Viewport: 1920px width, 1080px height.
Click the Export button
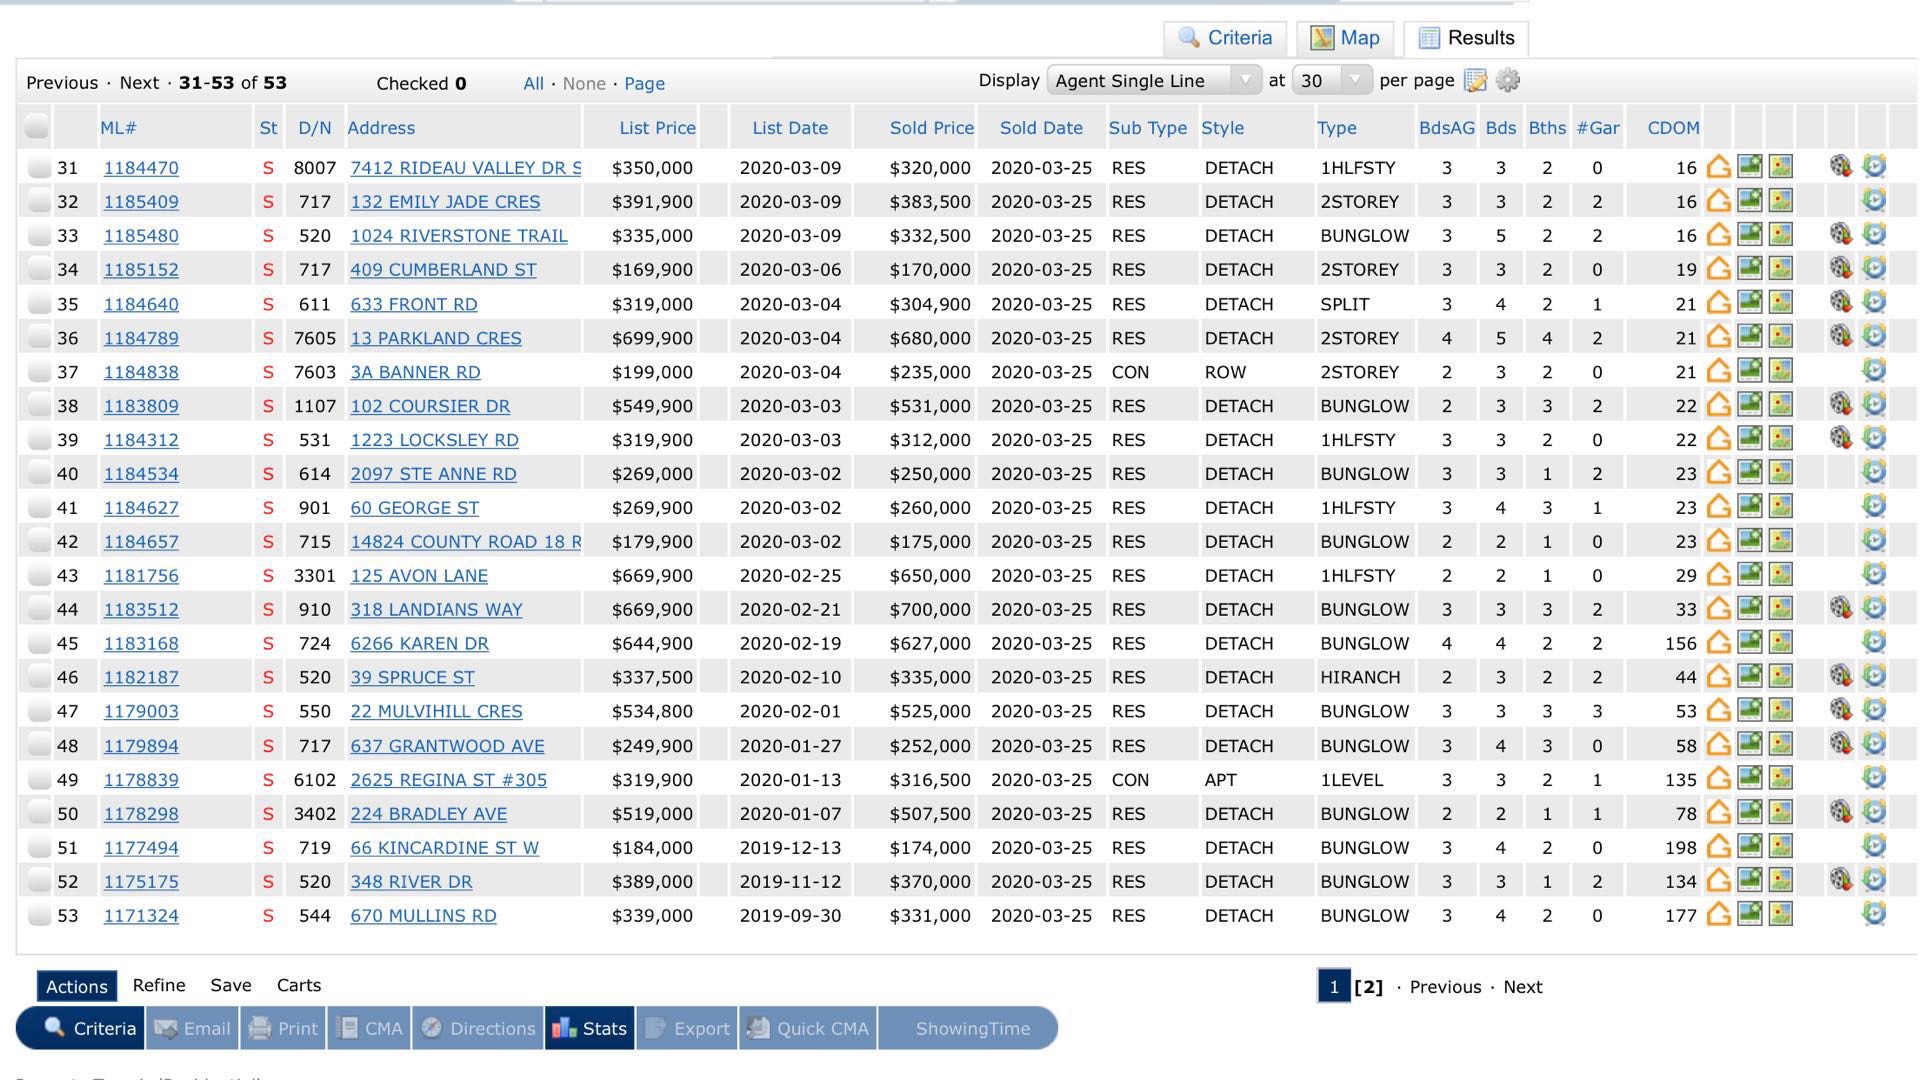click(687, 1028)
